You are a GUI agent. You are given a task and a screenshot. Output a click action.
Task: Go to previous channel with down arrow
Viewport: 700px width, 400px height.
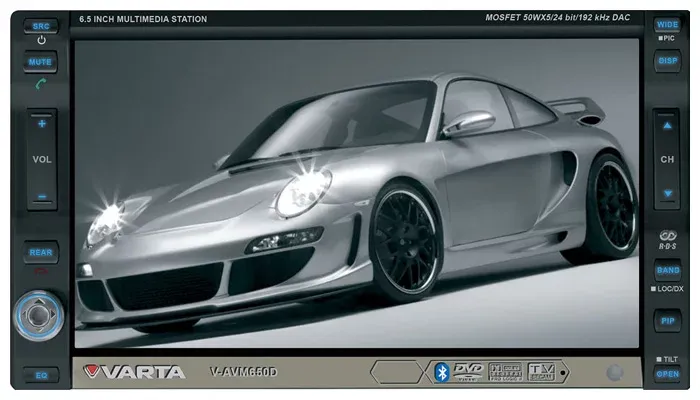pos(668,193)
